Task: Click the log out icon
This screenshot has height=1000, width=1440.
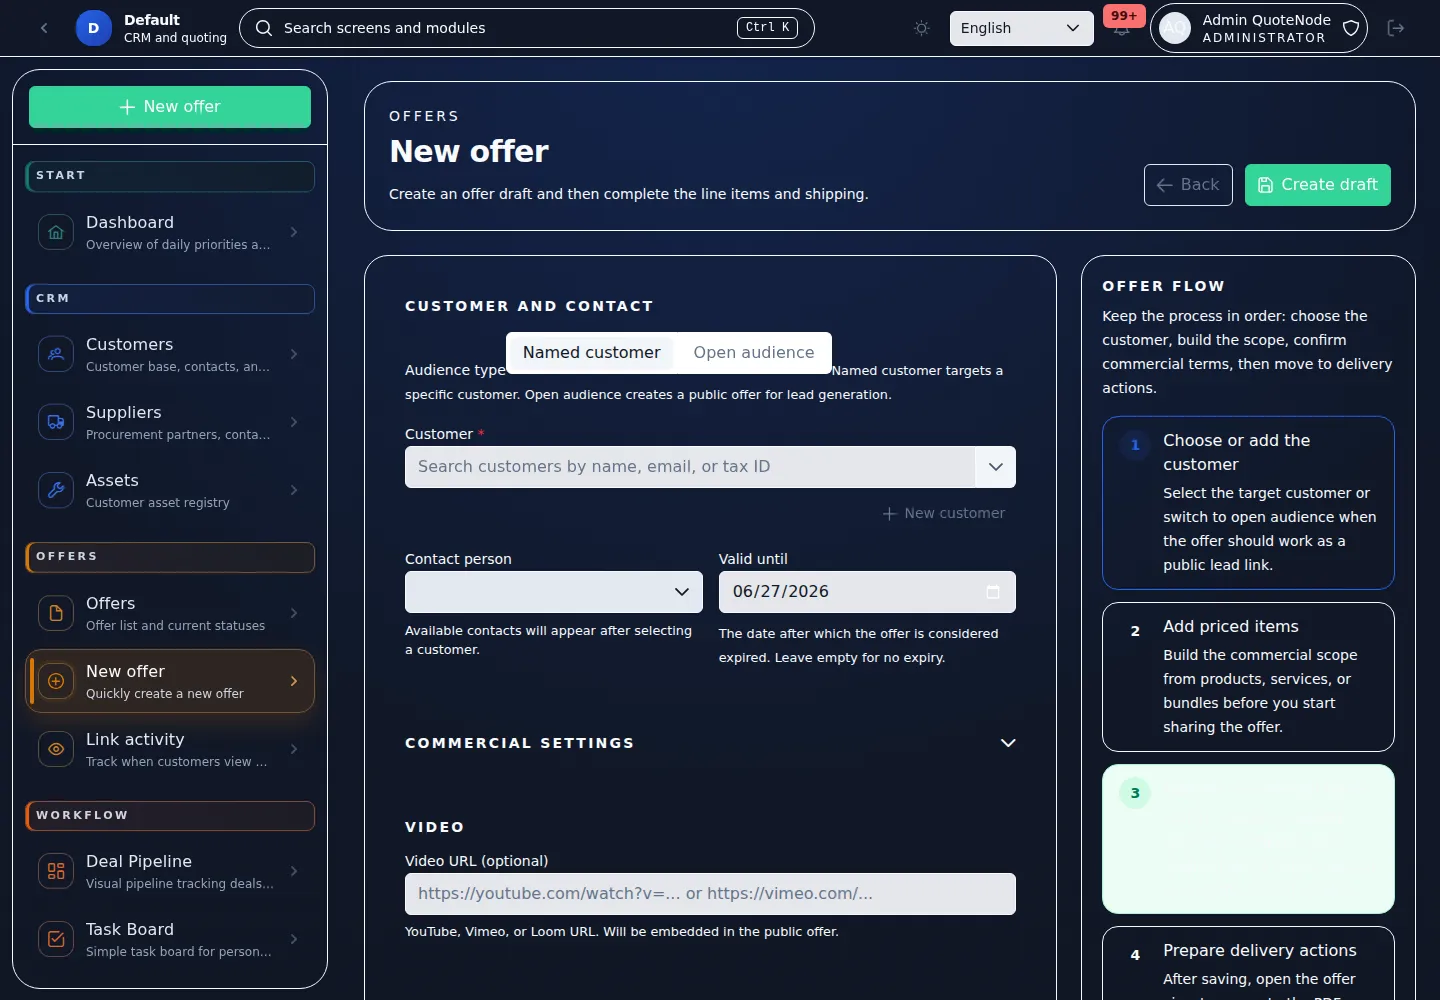Action: click(x=1396, y=28)
